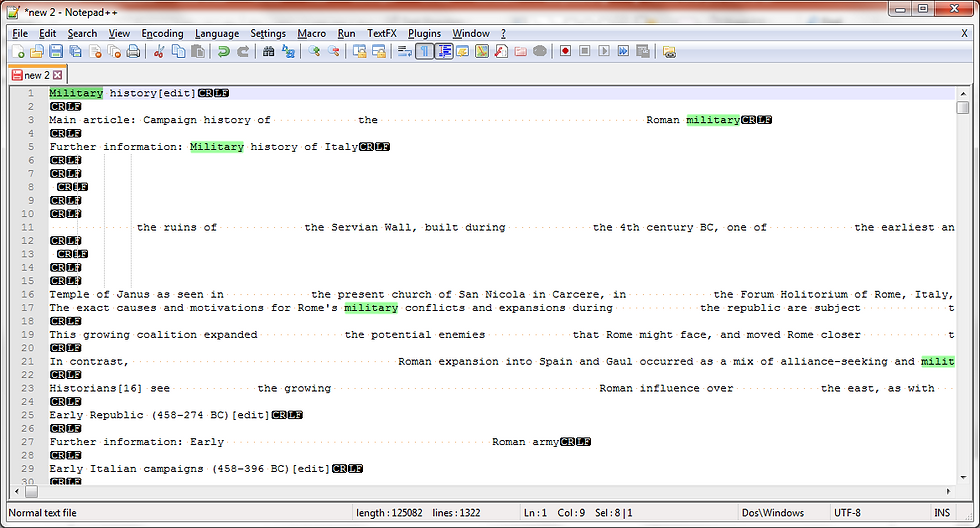Undo the last edit with the green arrow
The image size is (980, 528).
(223, 52)
